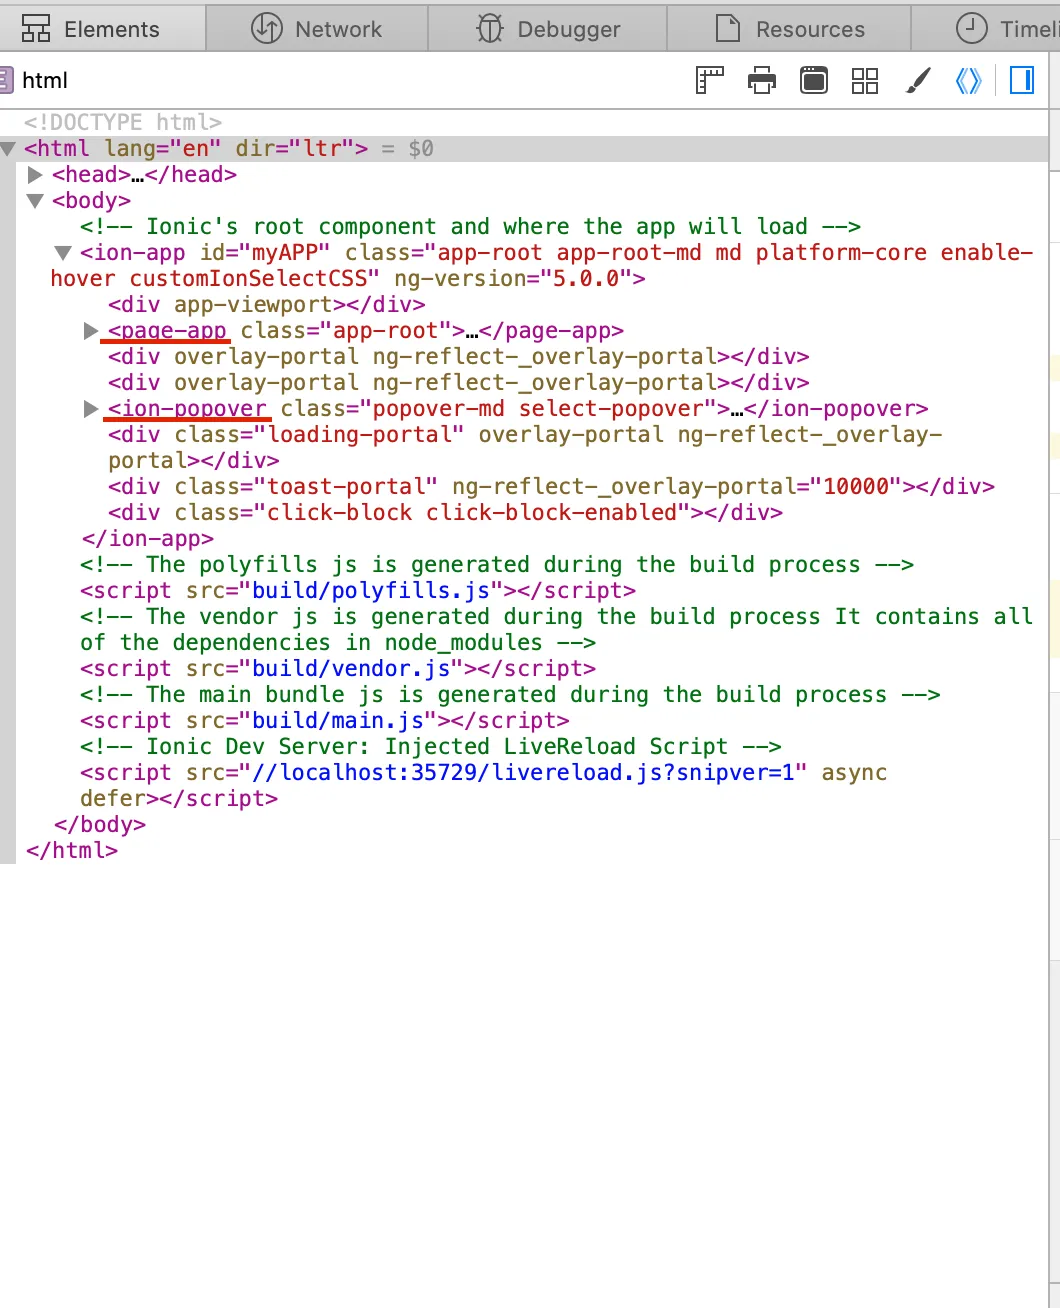Select the polyfills js comment line
1060x1308 pixels.
point(497,564)
